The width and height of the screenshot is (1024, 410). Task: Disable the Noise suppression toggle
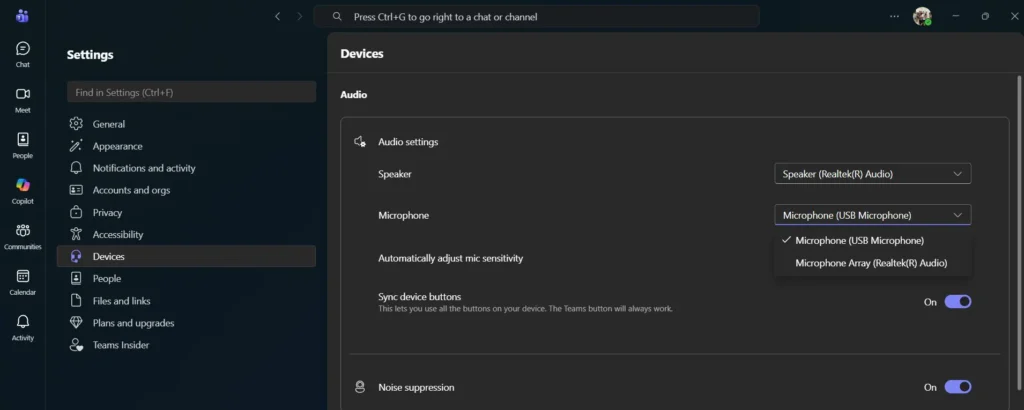point(958,387)
